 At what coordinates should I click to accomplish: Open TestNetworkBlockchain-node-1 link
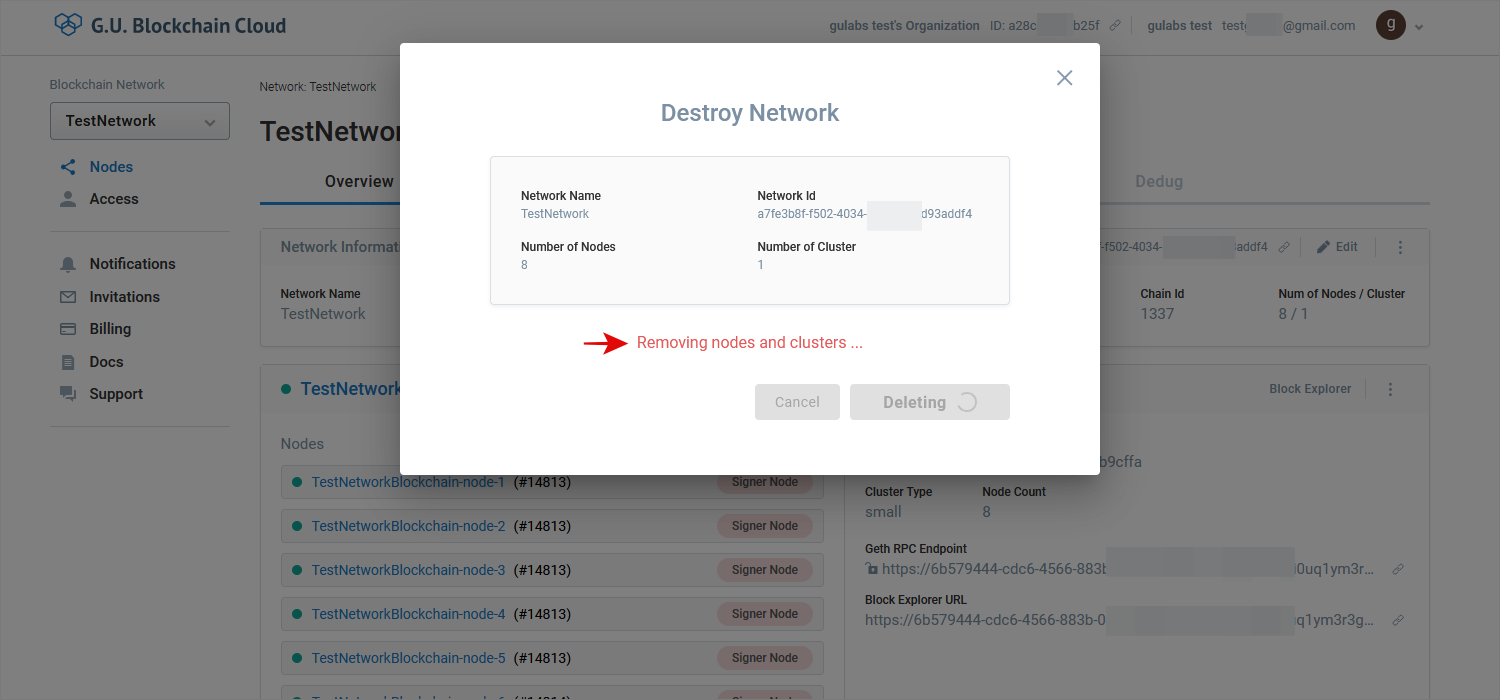pyautogui.click(x=408, y=482)
